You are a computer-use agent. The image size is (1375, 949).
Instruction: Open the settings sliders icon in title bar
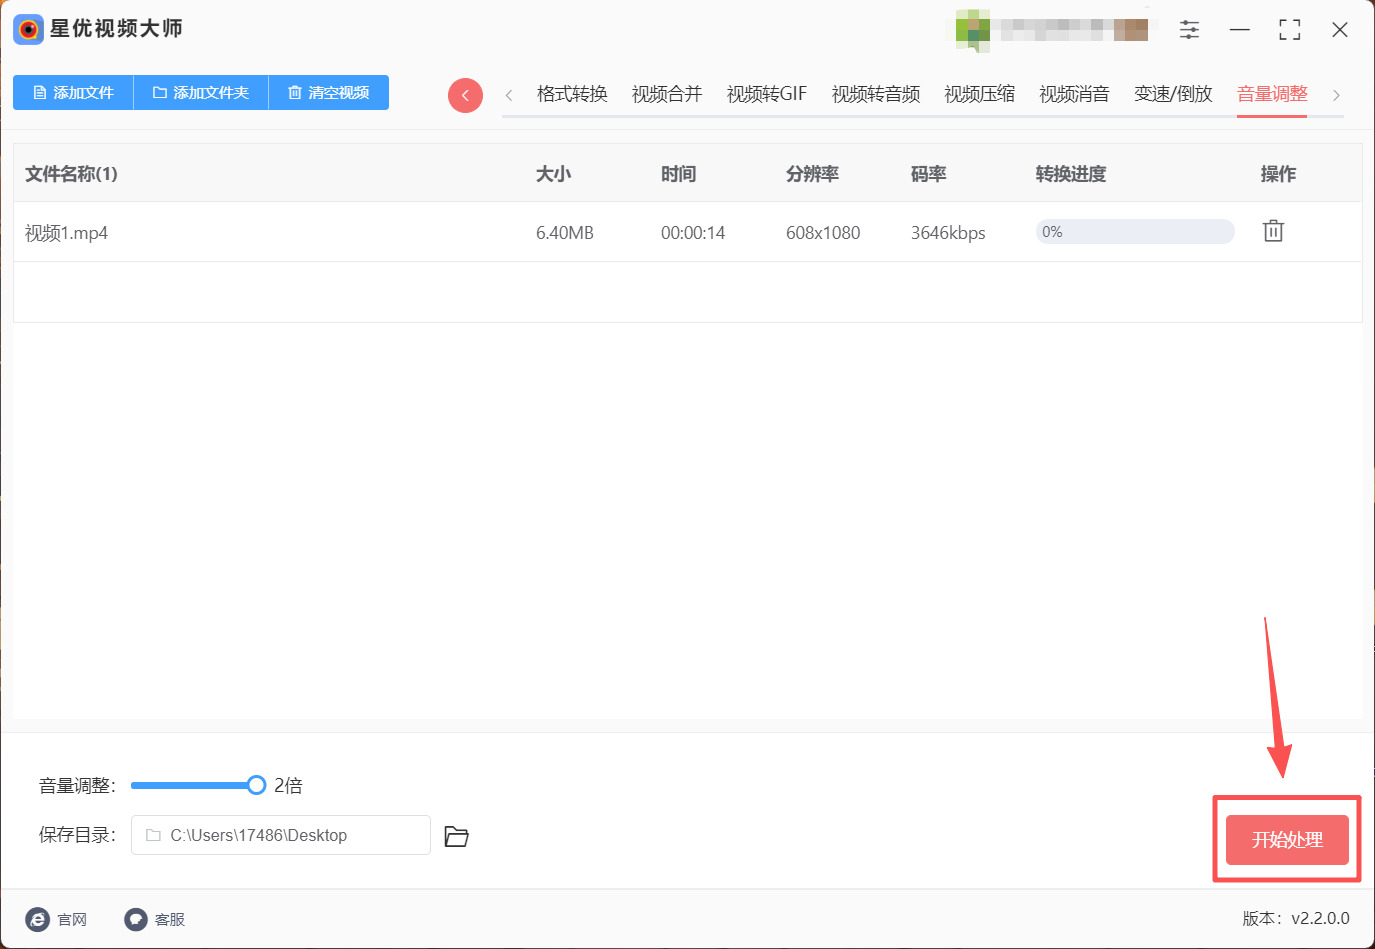[1189, 30]
